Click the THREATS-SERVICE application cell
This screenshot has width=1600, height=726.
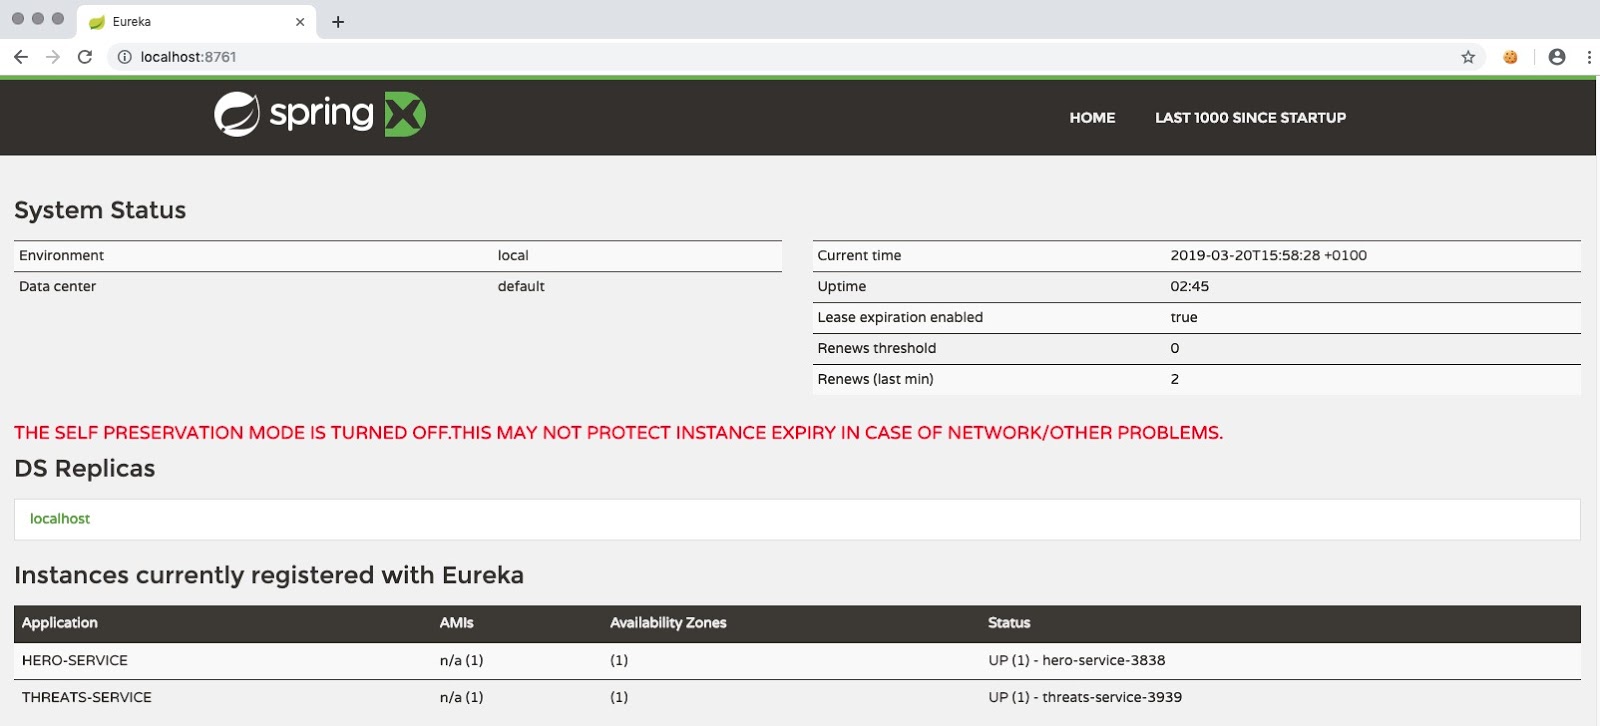(87, 698)
